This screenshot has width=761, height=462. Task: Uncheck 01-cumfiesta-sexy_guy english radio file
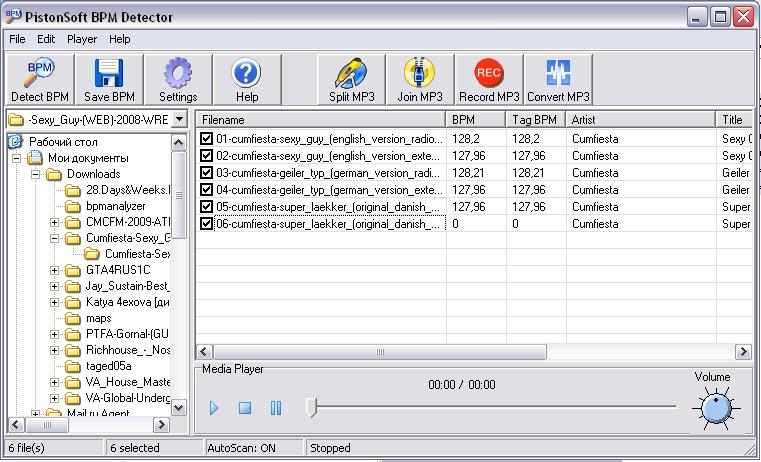pos(206,139)
